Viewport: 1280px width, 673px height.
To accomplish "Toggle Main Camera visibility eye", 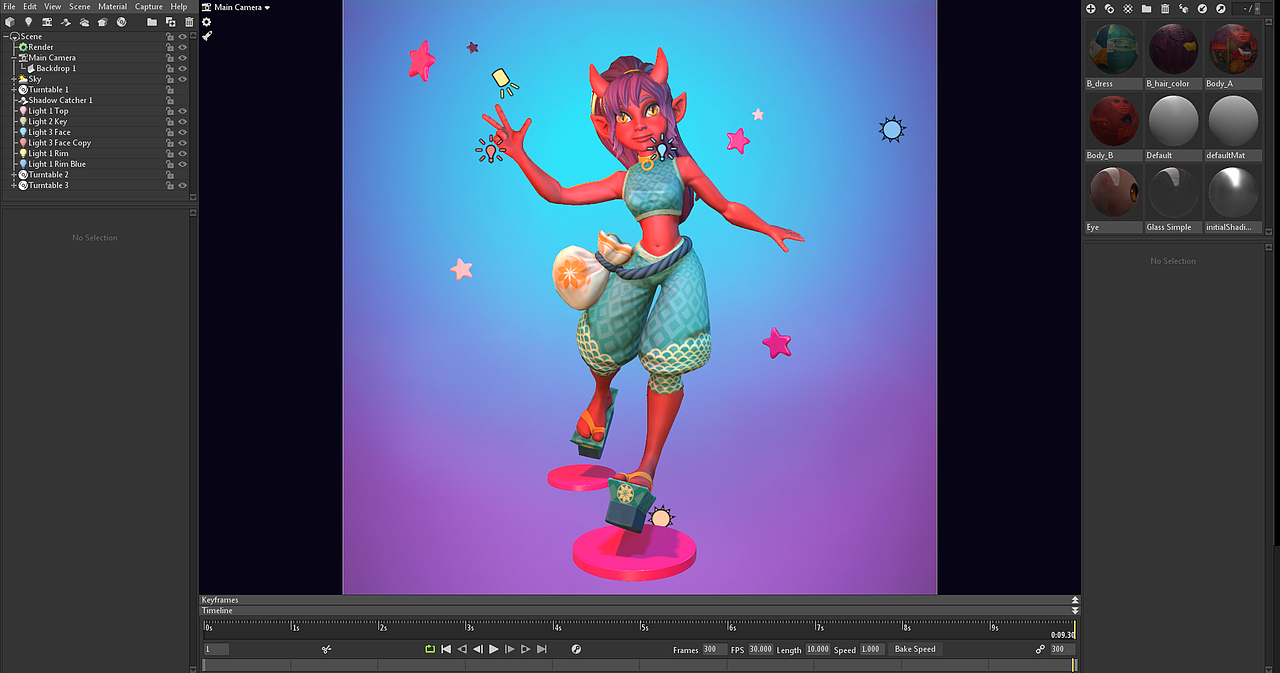I will [182, 58].
